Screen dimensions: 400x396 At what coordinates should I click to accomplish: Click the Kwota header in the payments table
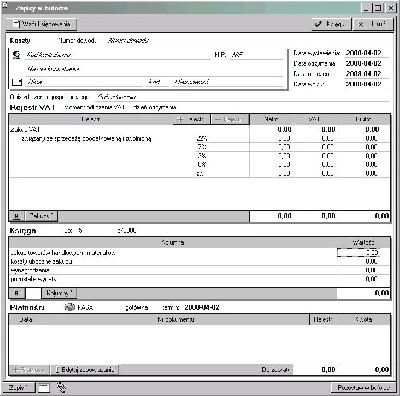tap(363, 320)
